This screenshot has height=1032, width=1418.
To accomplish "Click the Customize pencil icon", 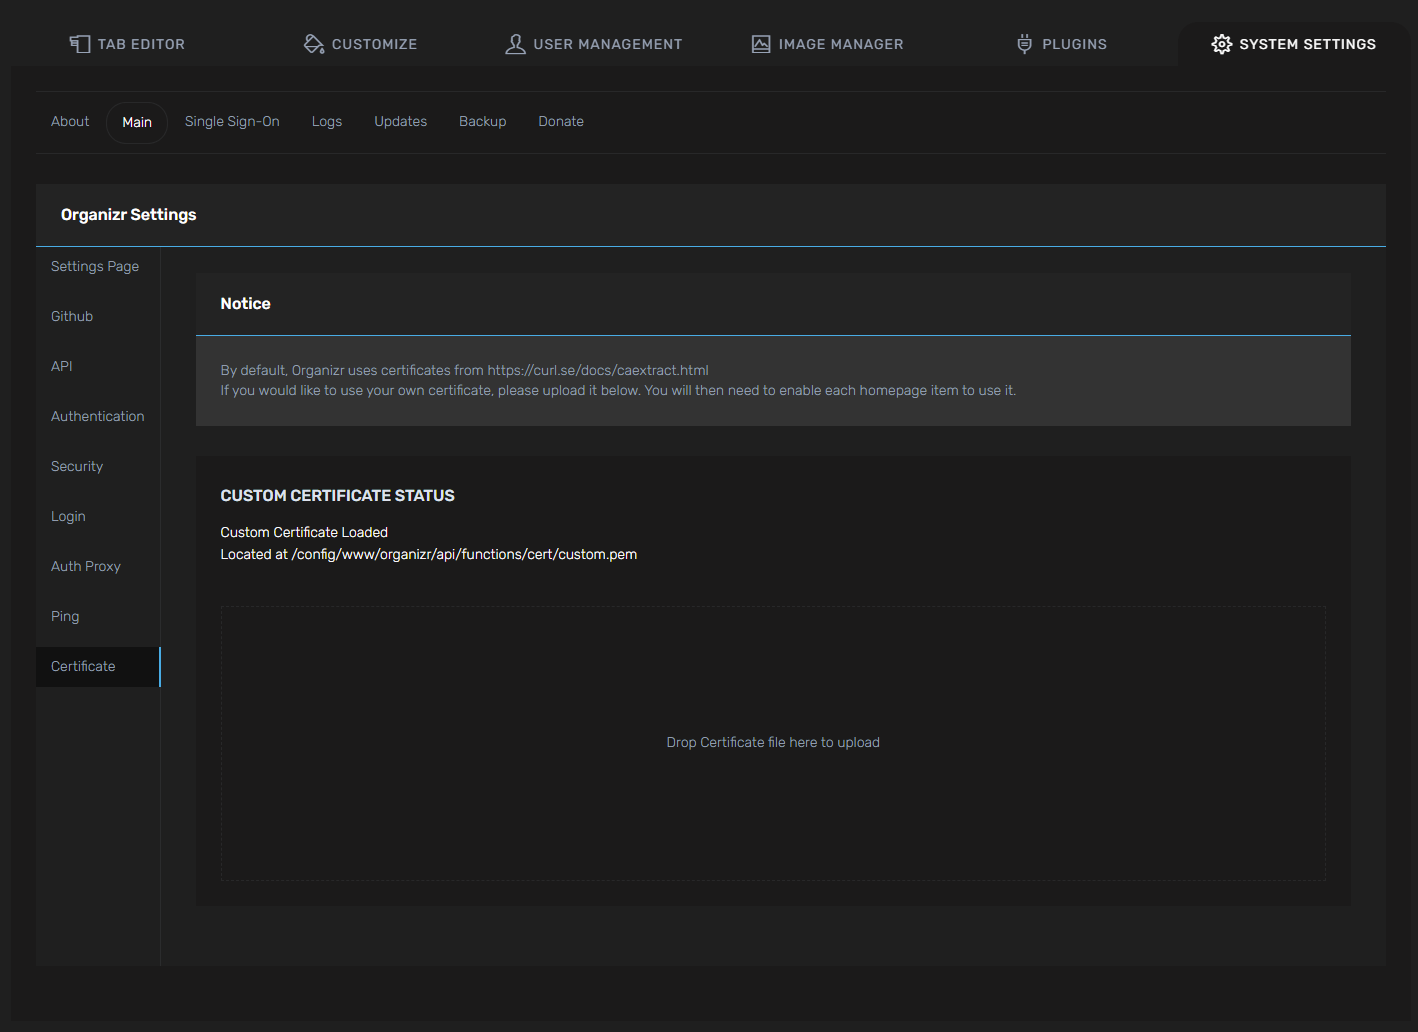I will click(x=313, y=43).
